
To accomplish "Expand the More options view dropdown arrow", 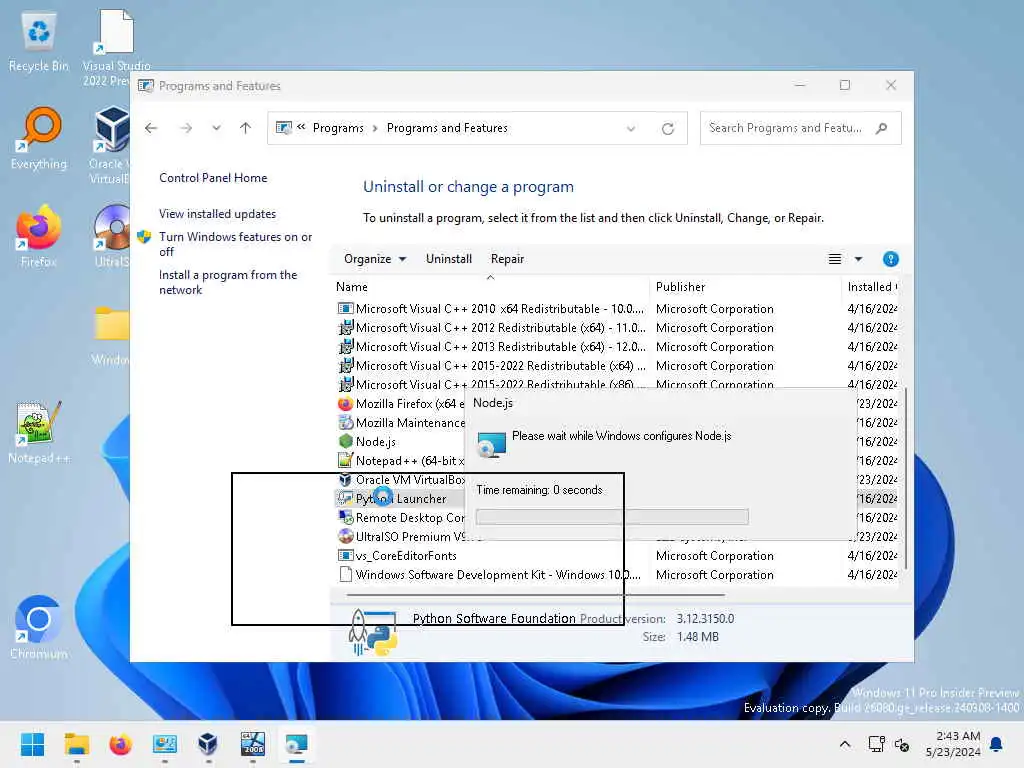I will tap(859, 259).
